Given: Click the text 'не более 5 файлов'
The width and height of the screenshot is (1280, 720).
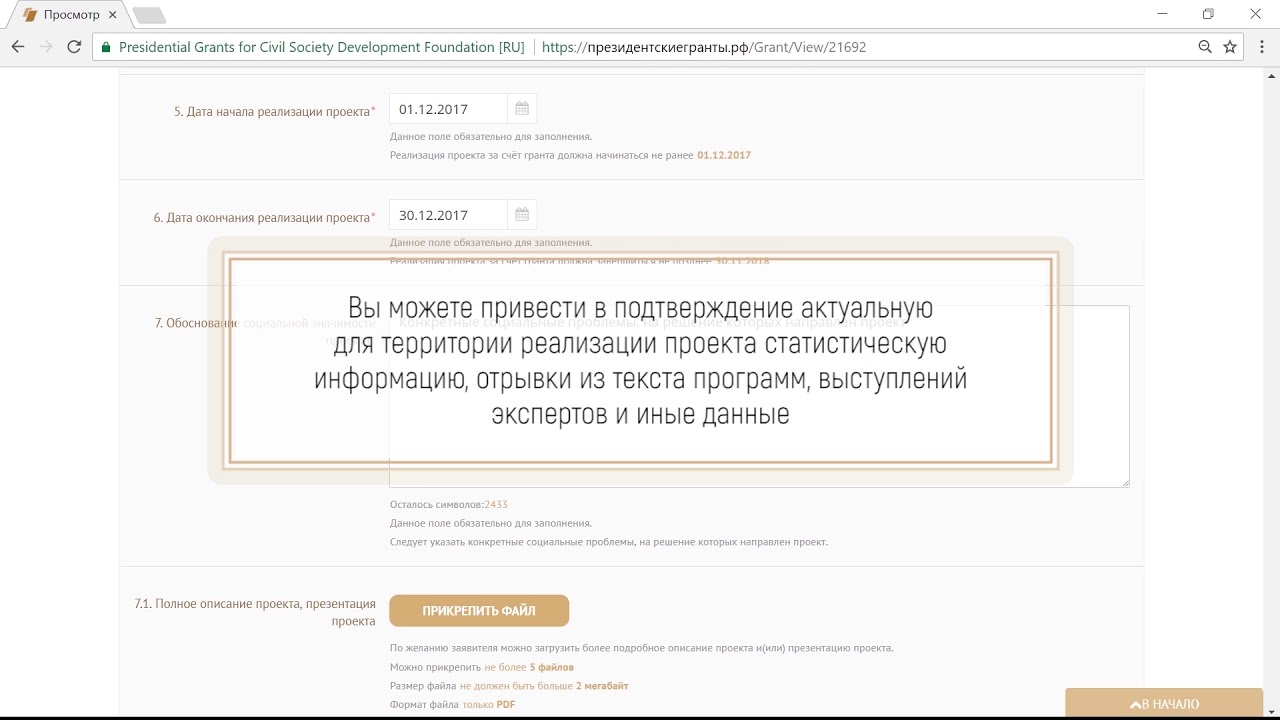Looking at the screenshot, I should (529, 667).
